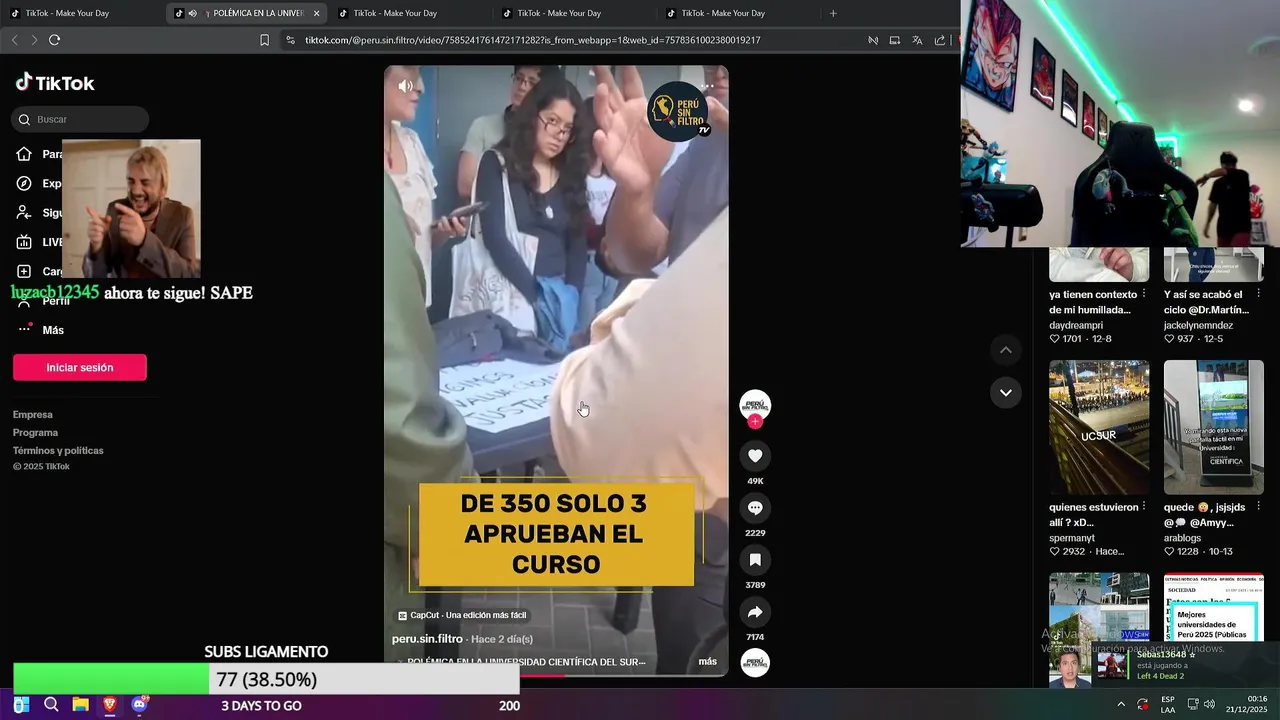Click the browser translate icon
The image size is (1280, 720).
pos(917,40)
